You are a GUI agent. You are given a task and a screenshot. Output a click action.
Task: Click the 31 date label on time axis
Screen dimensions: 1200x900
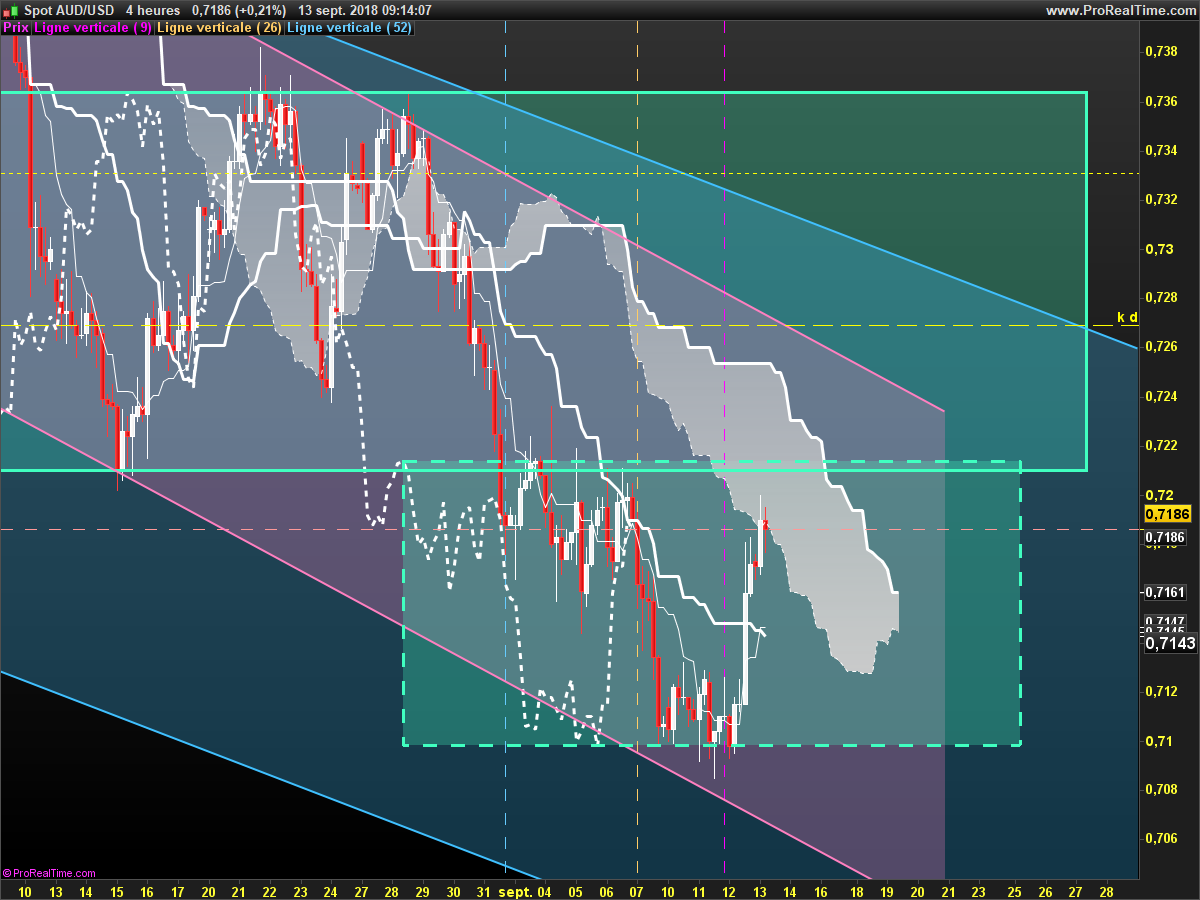[x=484, y=890]
